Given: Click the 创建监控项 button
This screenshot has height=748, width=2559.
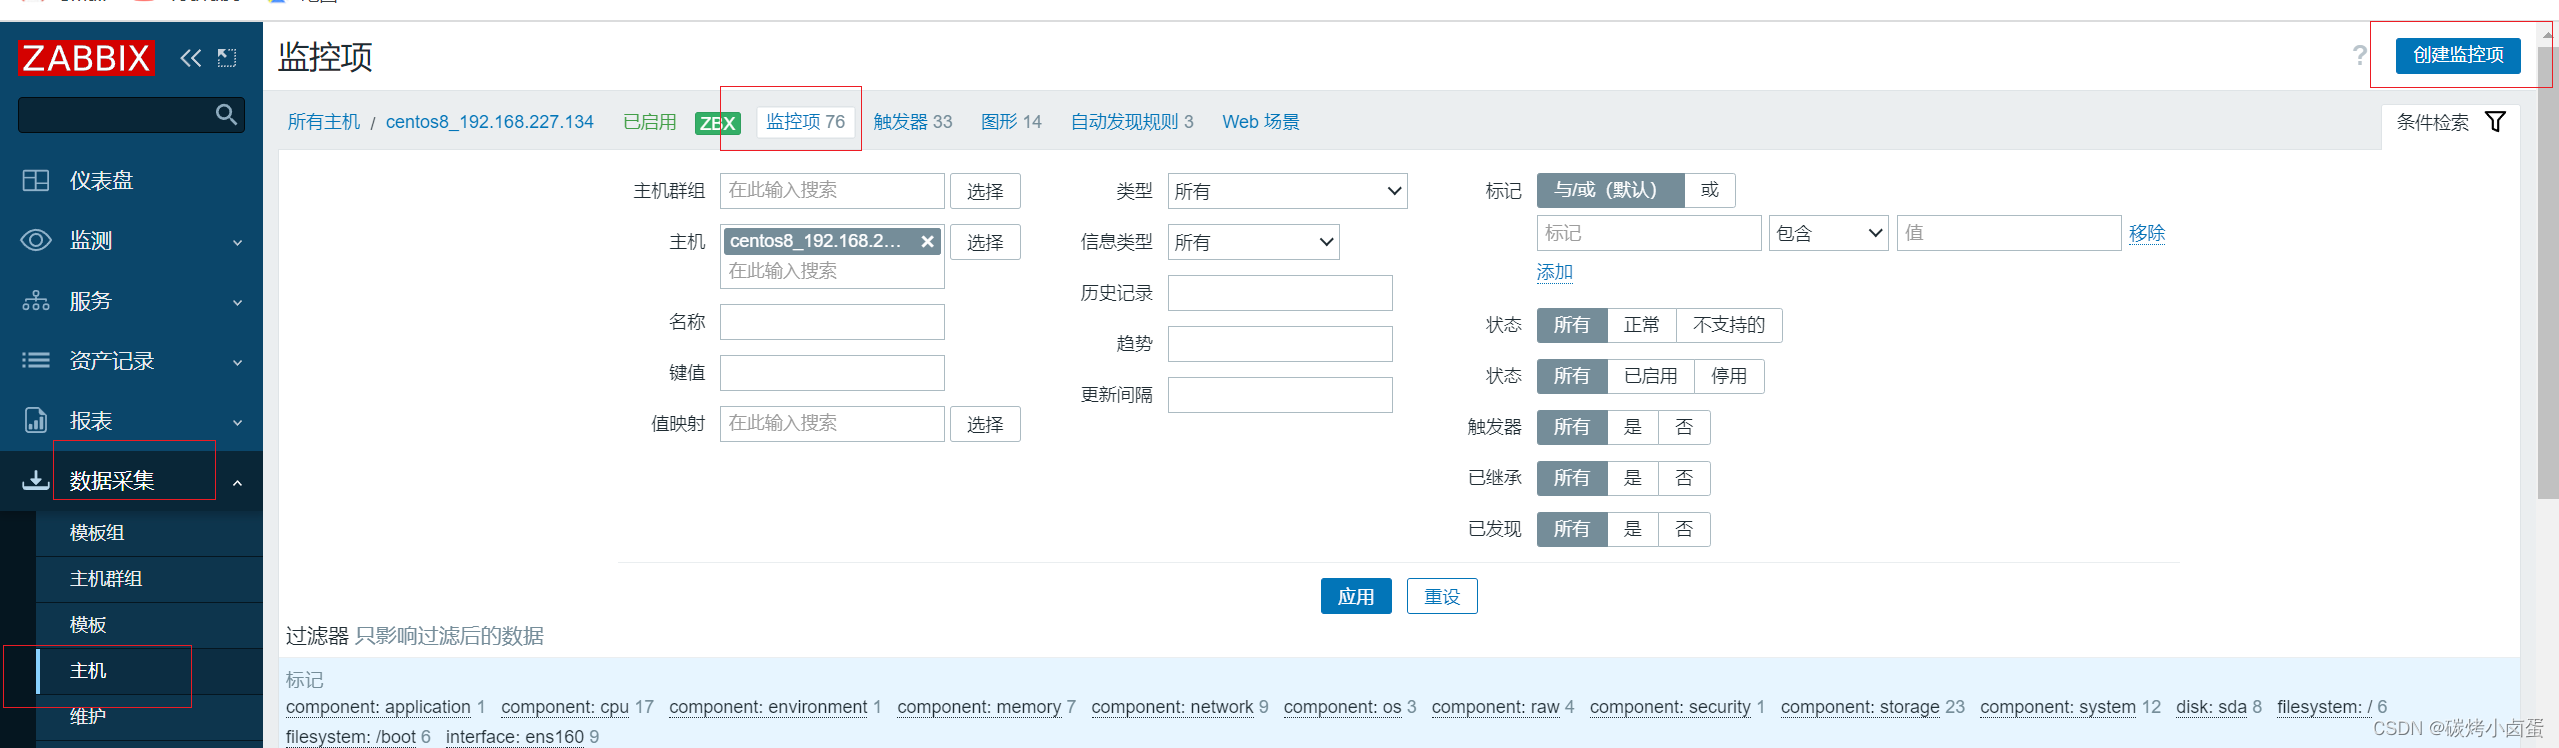Looking at the screenshot, I should click(2458, 55).
